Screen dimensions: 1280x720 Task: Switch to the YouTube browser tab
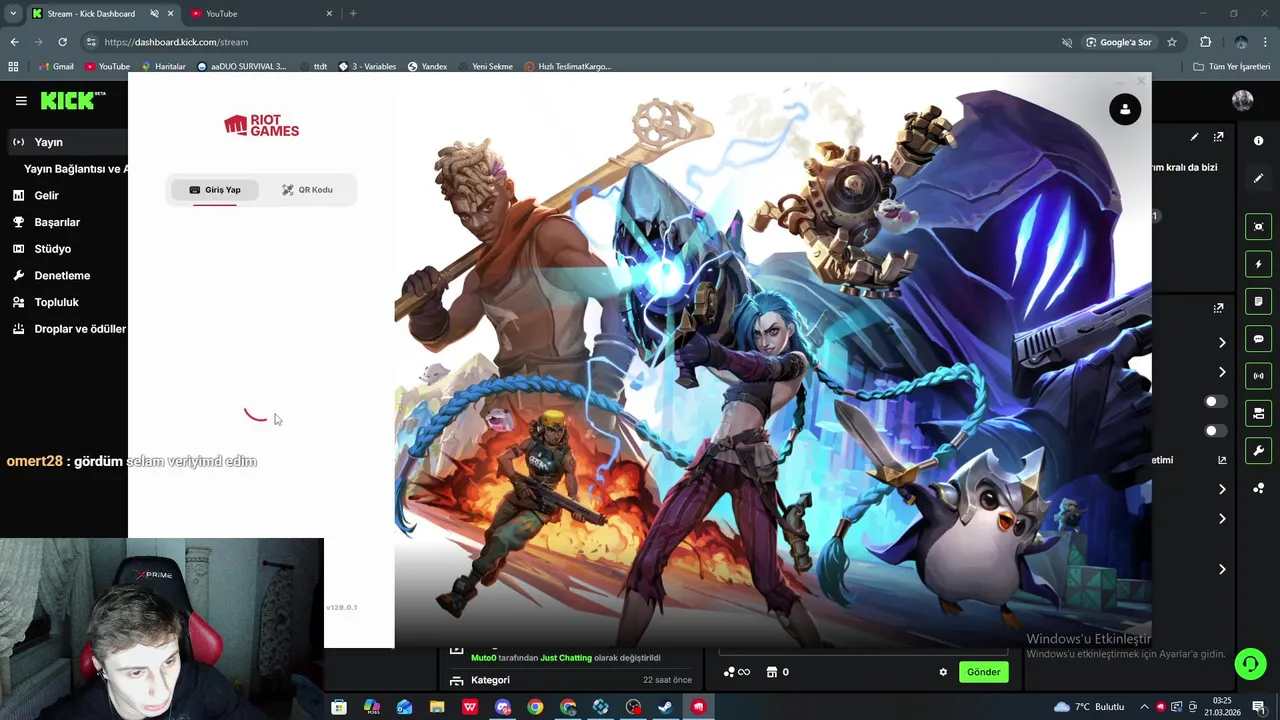click(261, 14)
